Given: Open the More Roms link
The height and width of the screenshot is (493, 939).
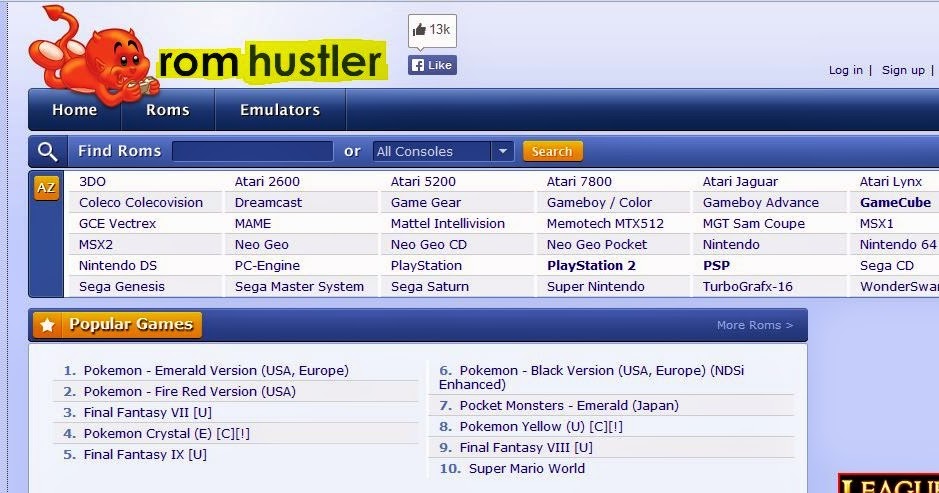Looking at the screenshot, I should tap(755, 325).
